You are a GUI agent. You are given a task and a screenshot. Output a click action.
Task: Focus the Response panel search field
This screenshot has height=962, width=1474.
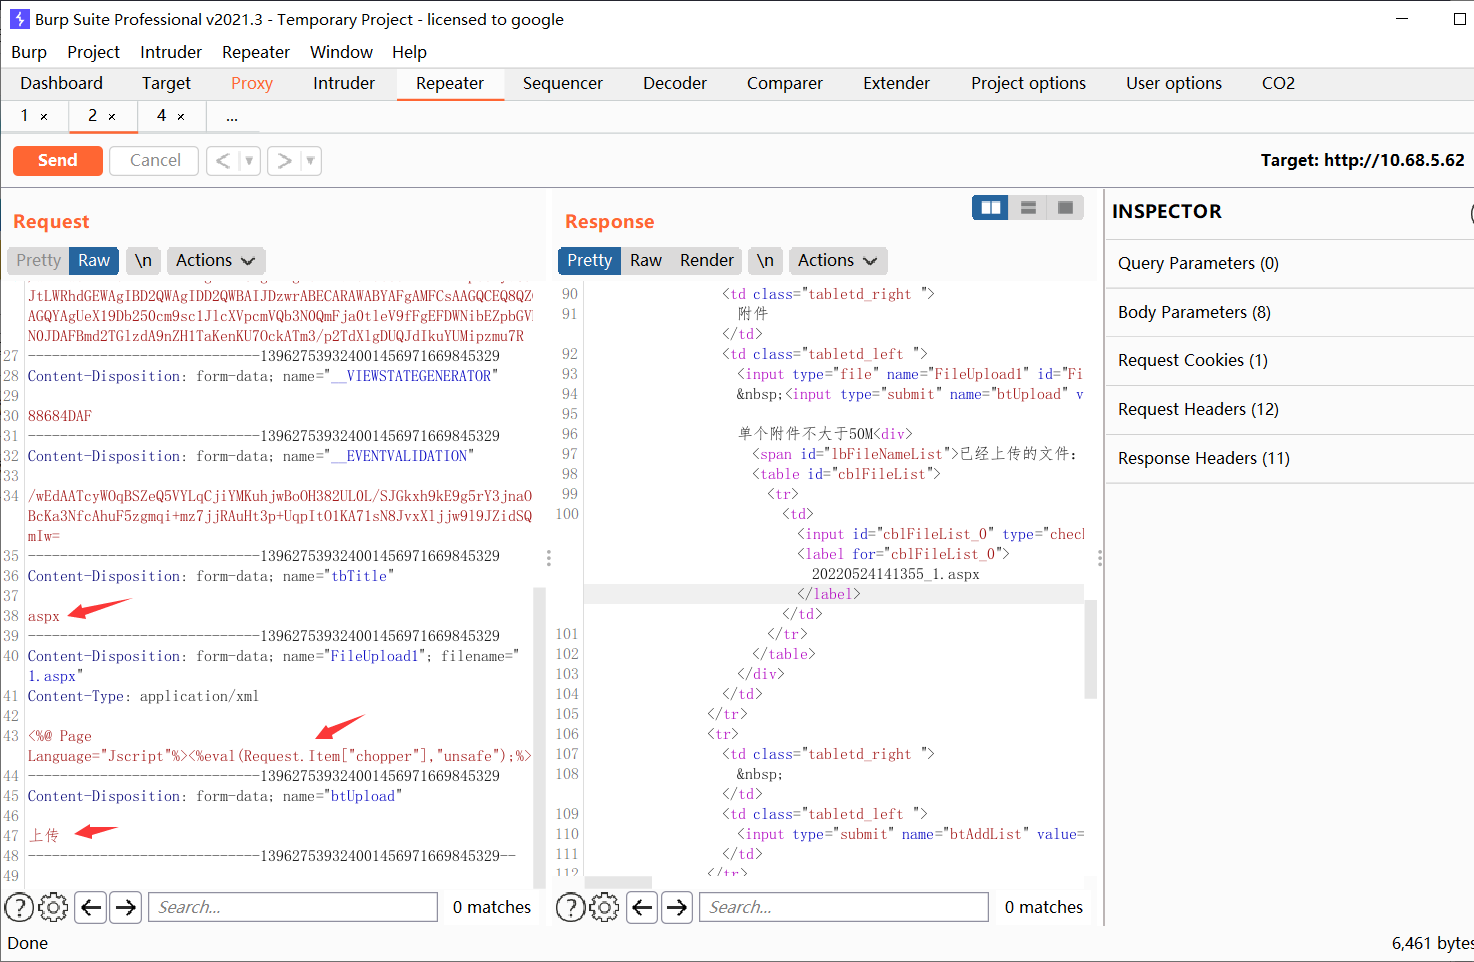click(x=844, y=907)
